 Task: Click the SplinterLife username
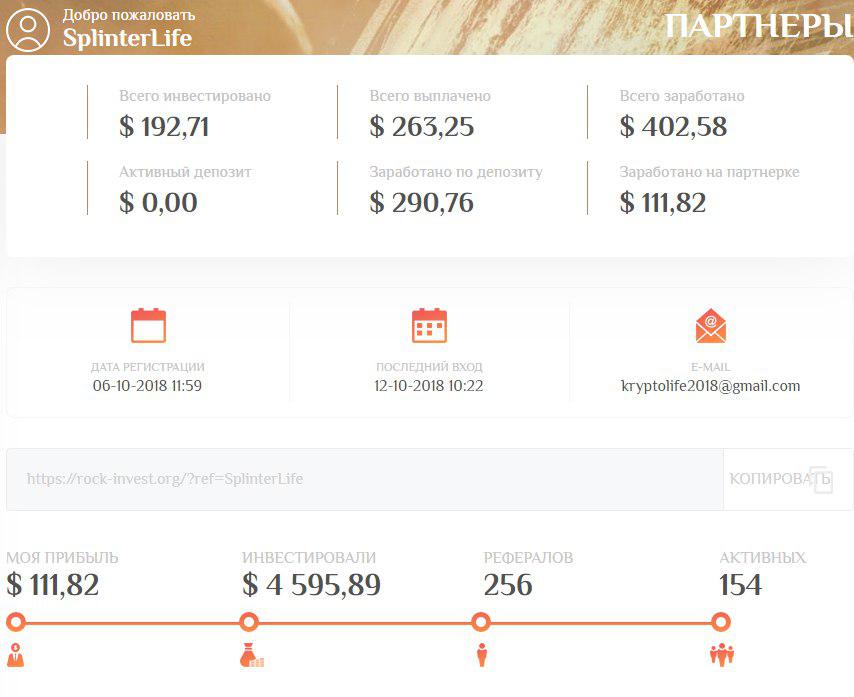pyautogui.click(x=127, y=39)
